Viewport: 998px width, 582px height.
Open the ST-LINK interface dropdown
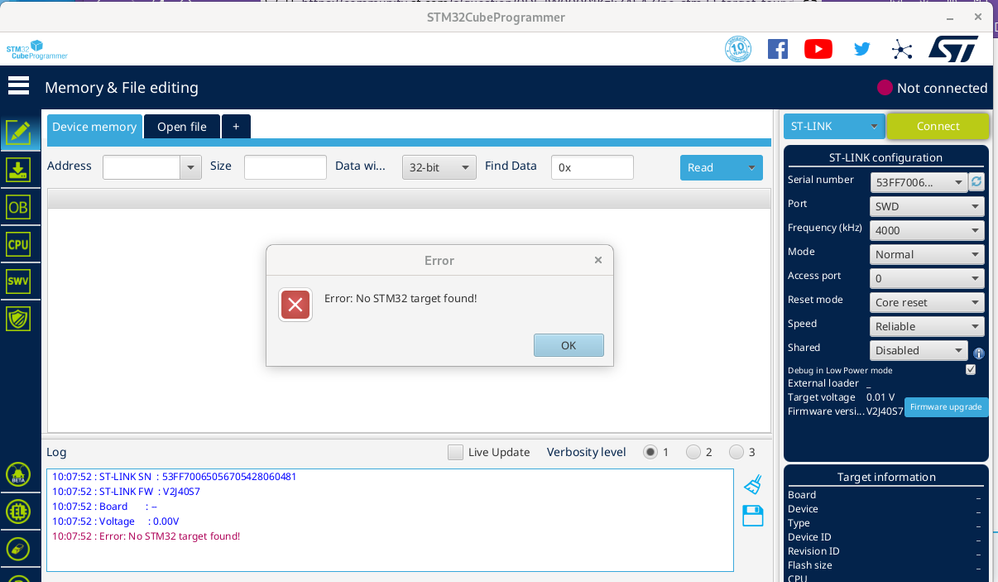(x=834, y=126)
